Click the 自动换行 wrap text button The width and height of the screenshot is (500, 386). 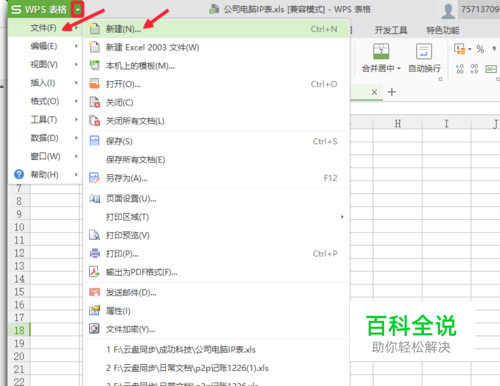click(424, 58)
